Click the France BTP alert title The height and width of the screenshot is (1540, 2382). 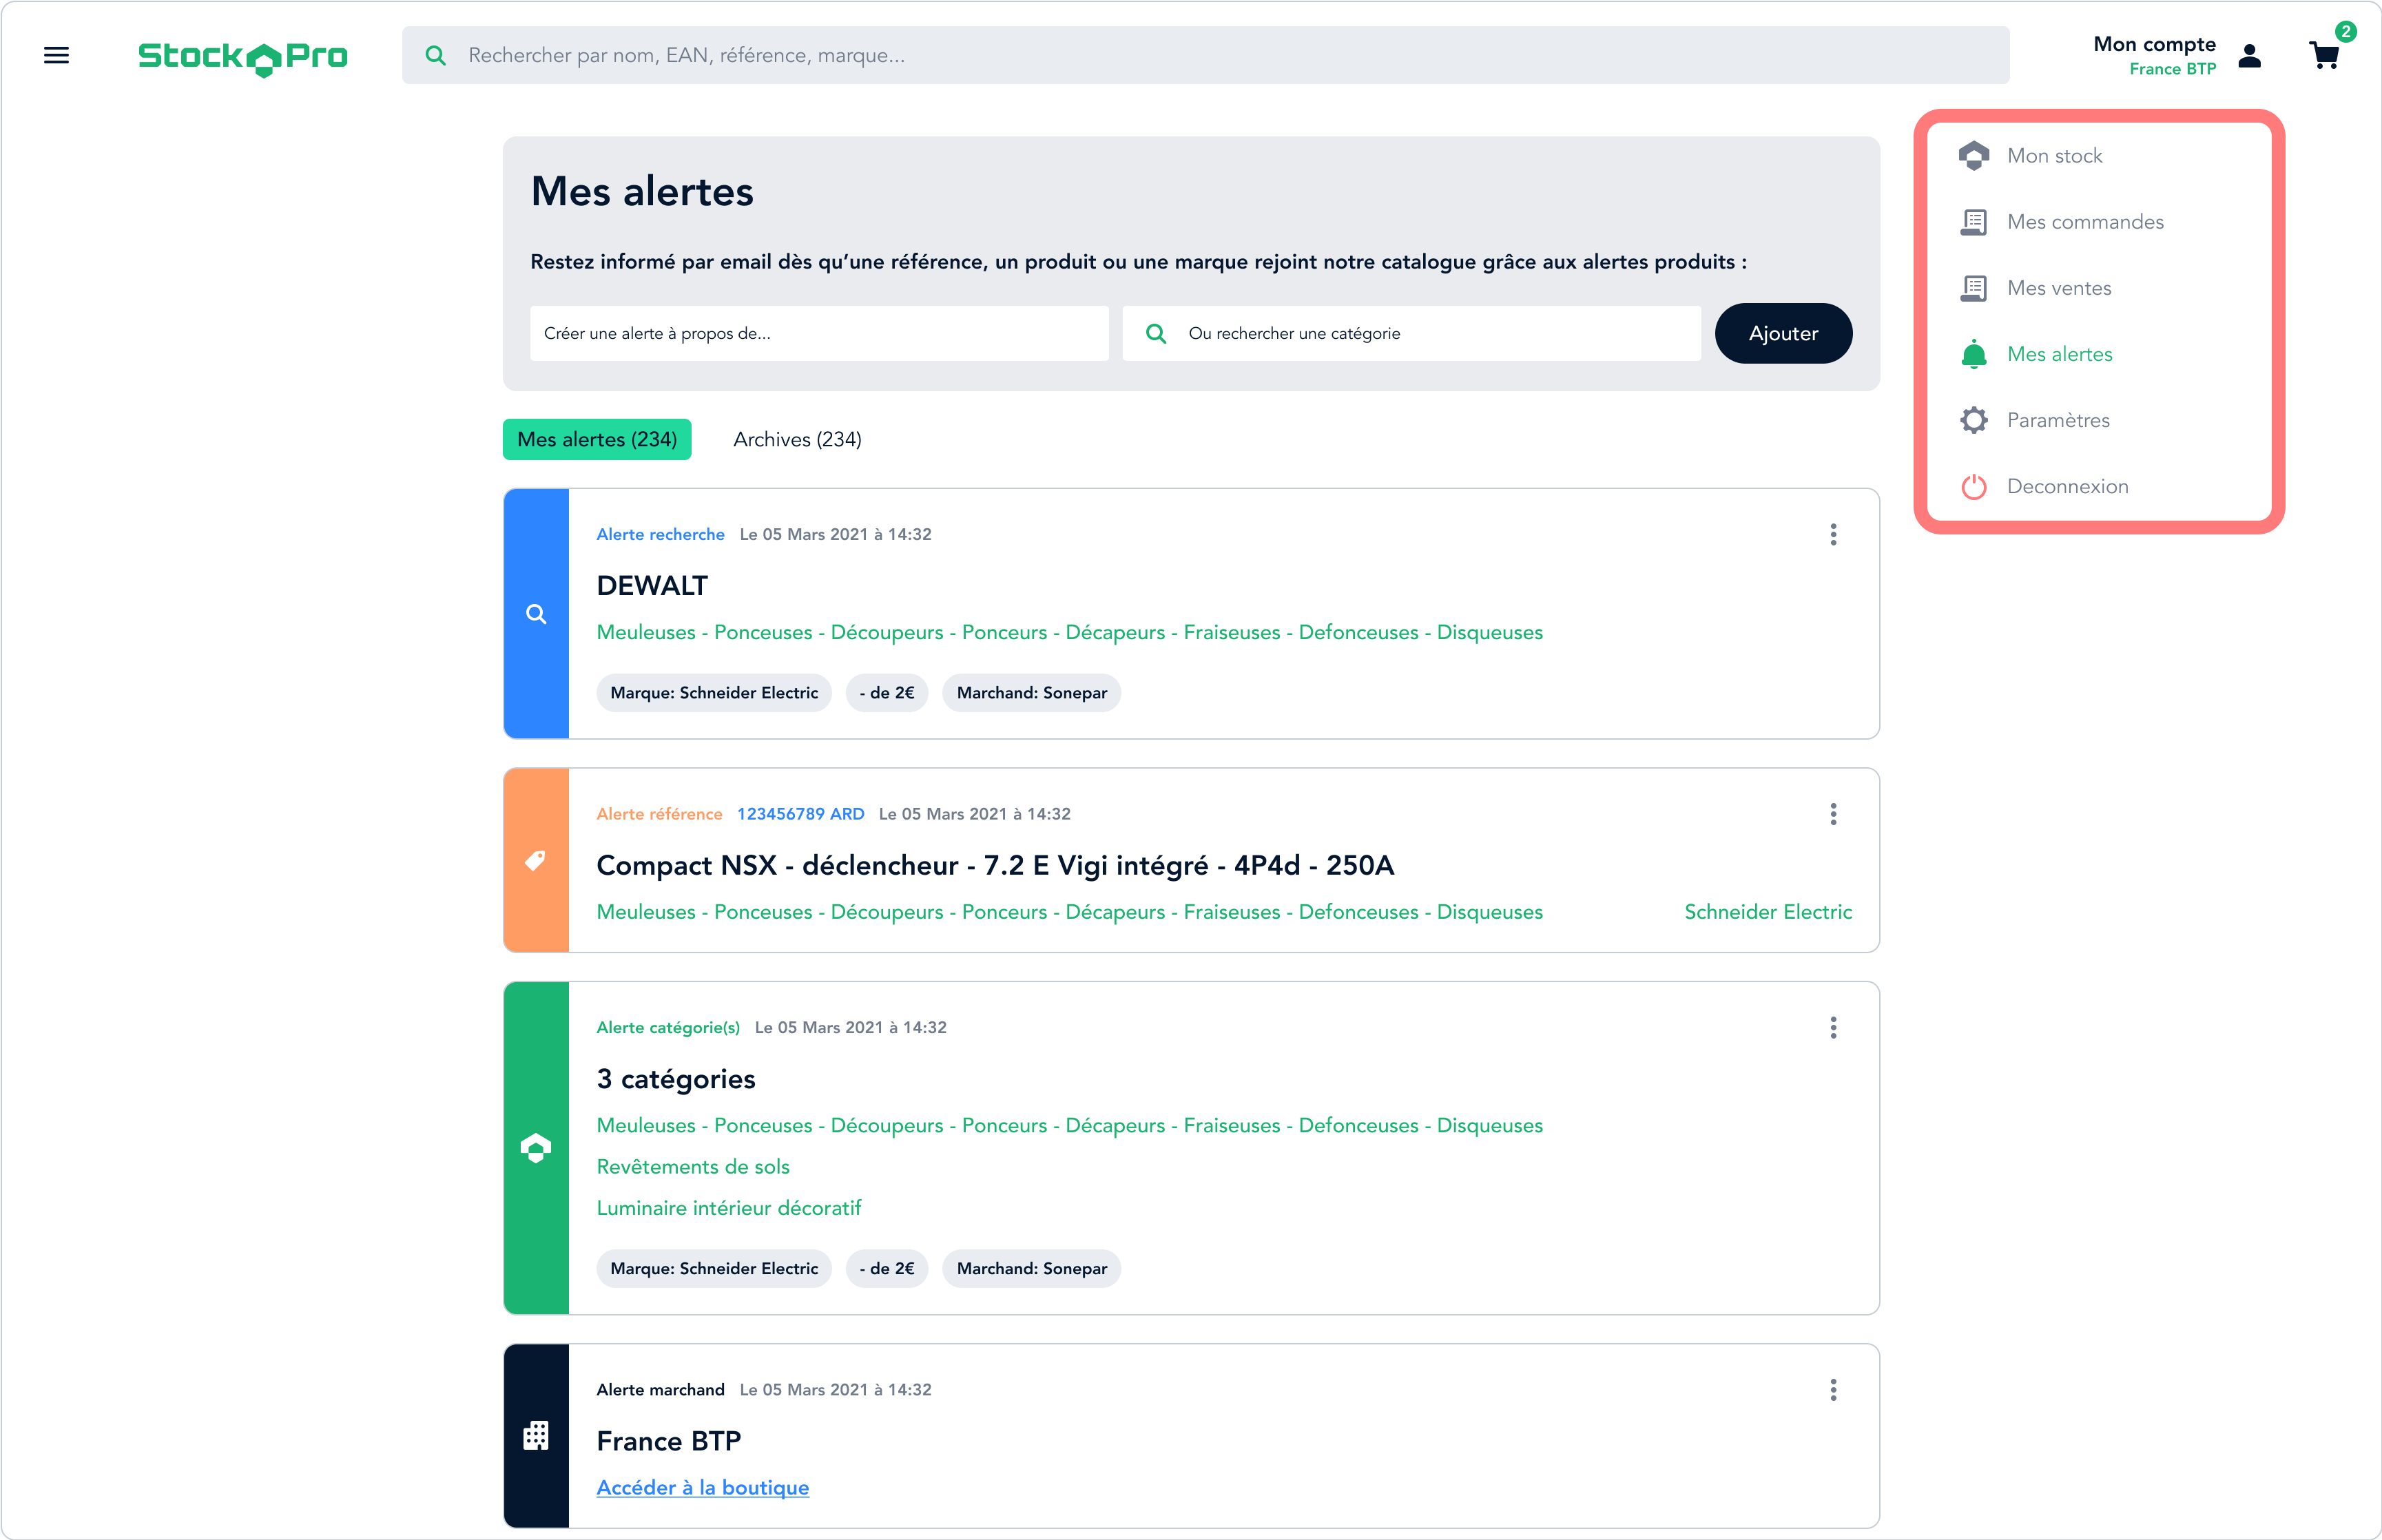(668, 1441)
